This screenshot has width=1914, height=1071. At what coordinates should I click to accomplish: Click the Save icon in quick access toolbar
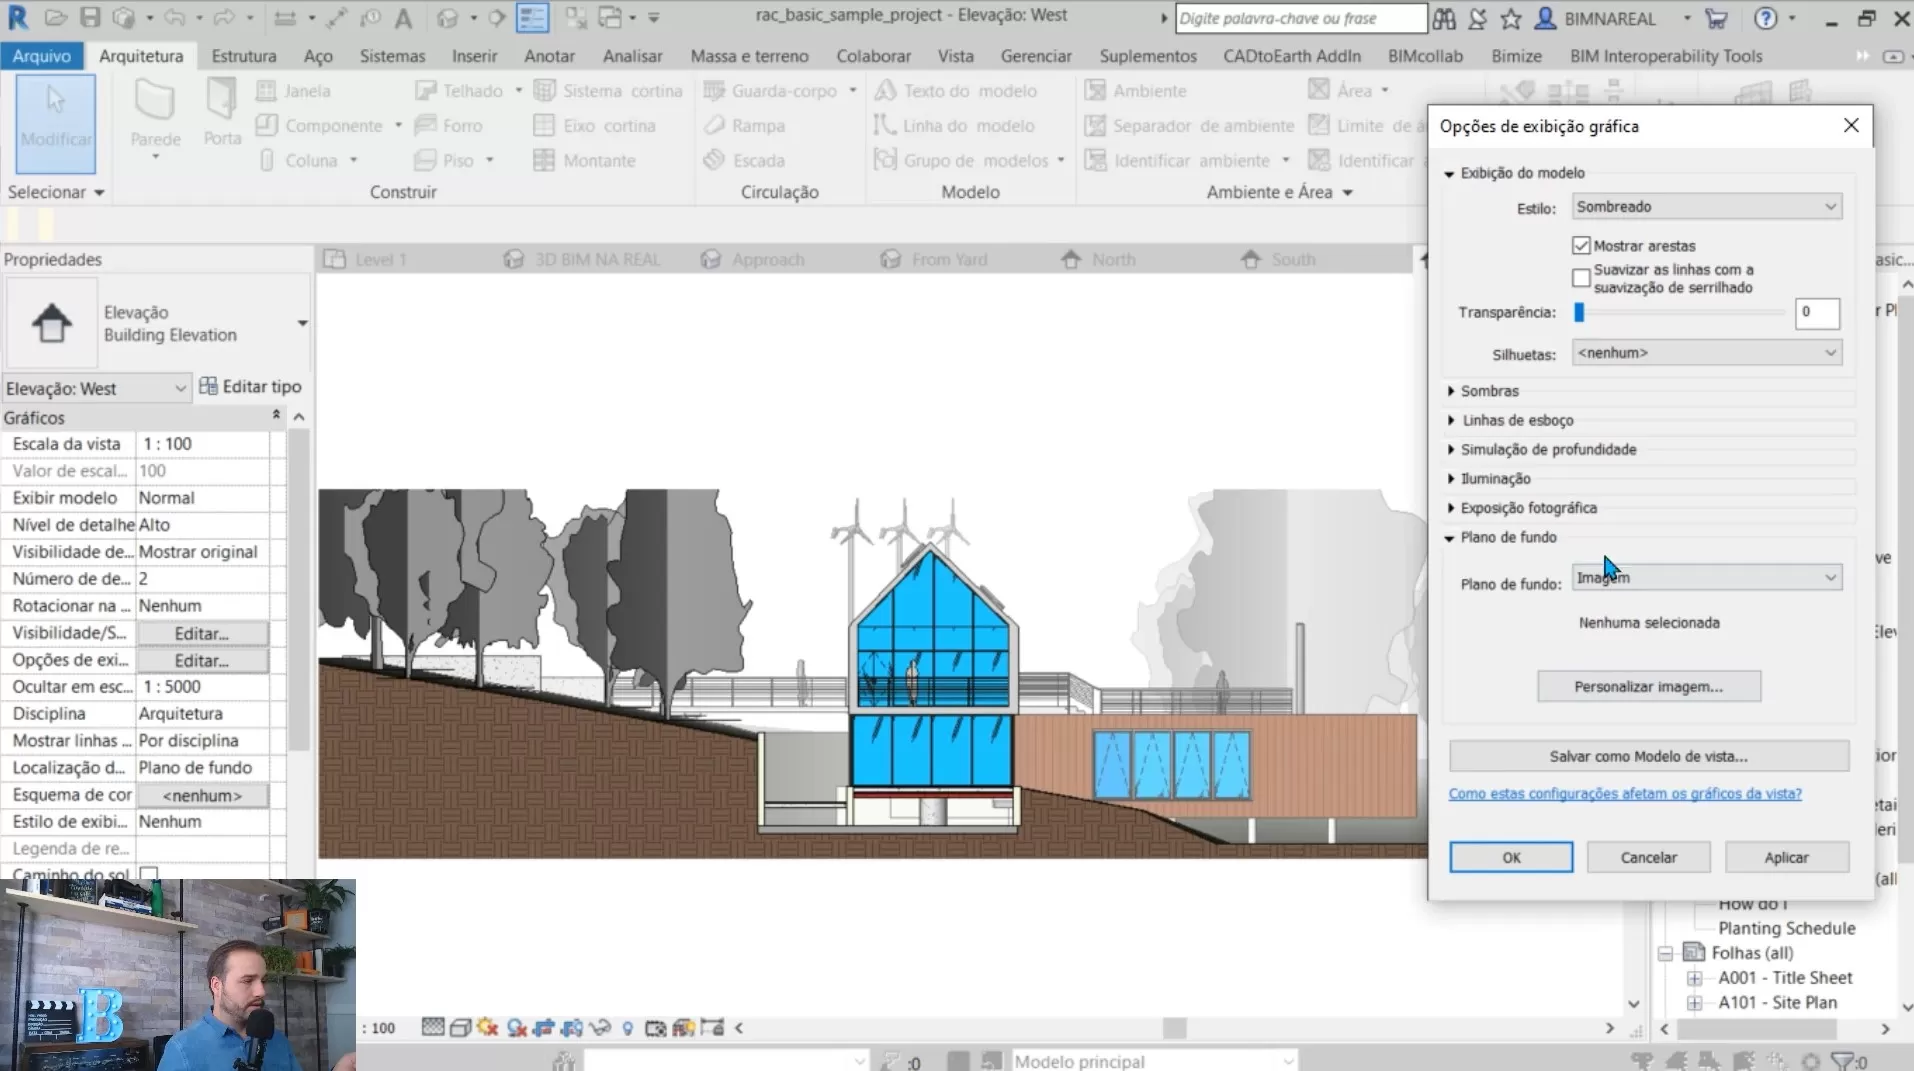click(90, 18)
